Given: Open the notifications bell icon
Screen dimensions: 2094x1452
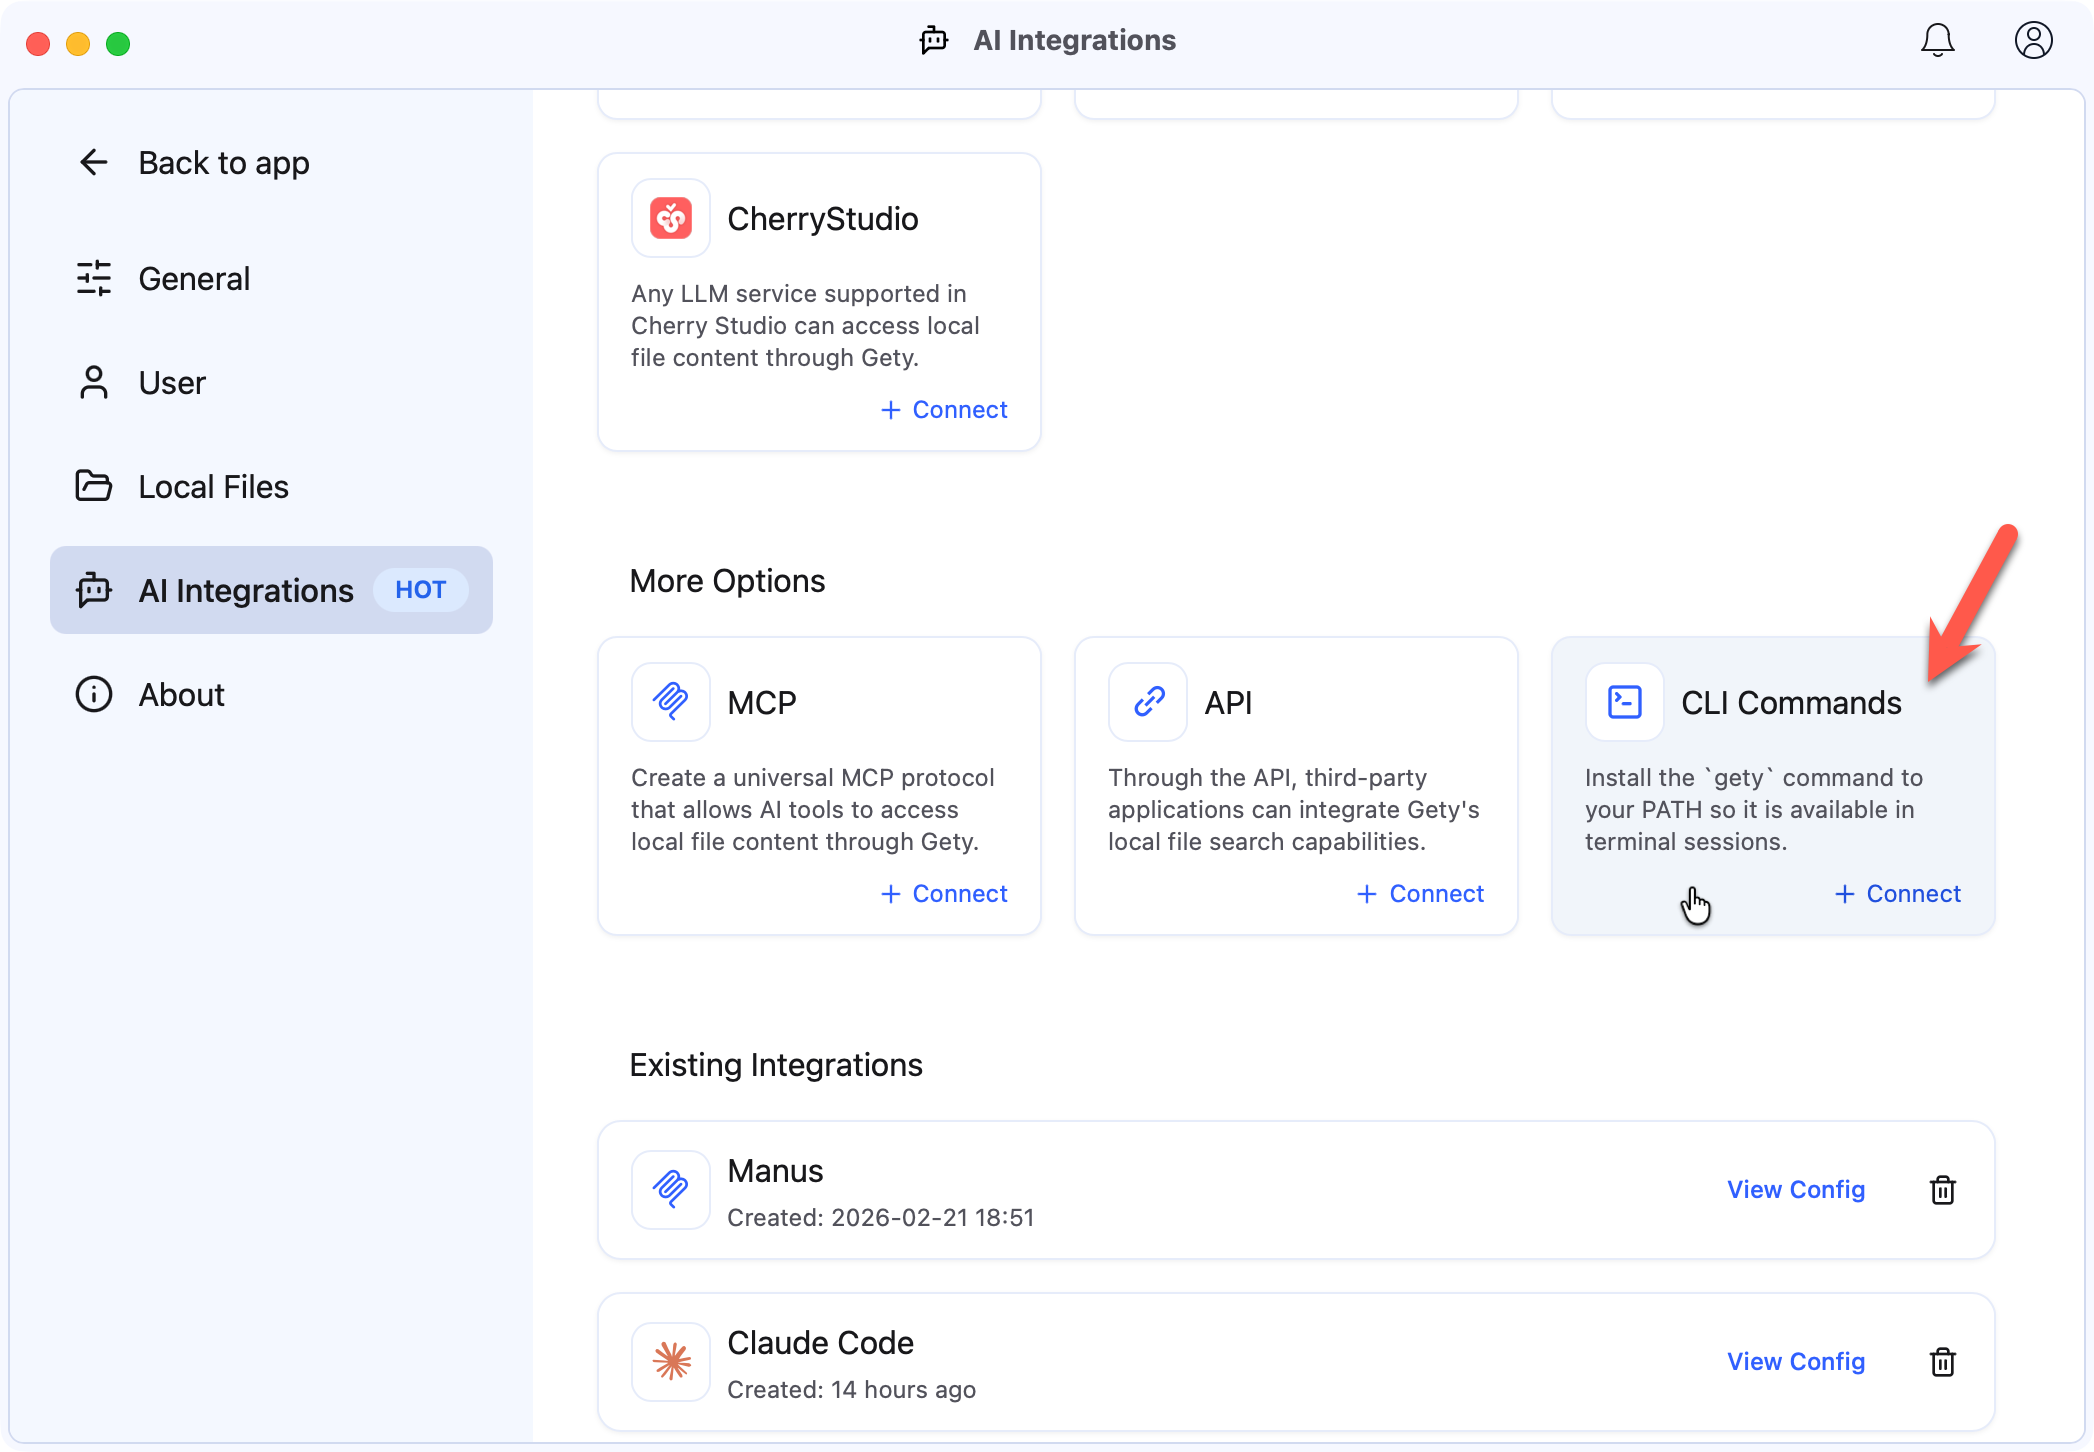Looking at the screenshot, I should tap(1937, 41).
